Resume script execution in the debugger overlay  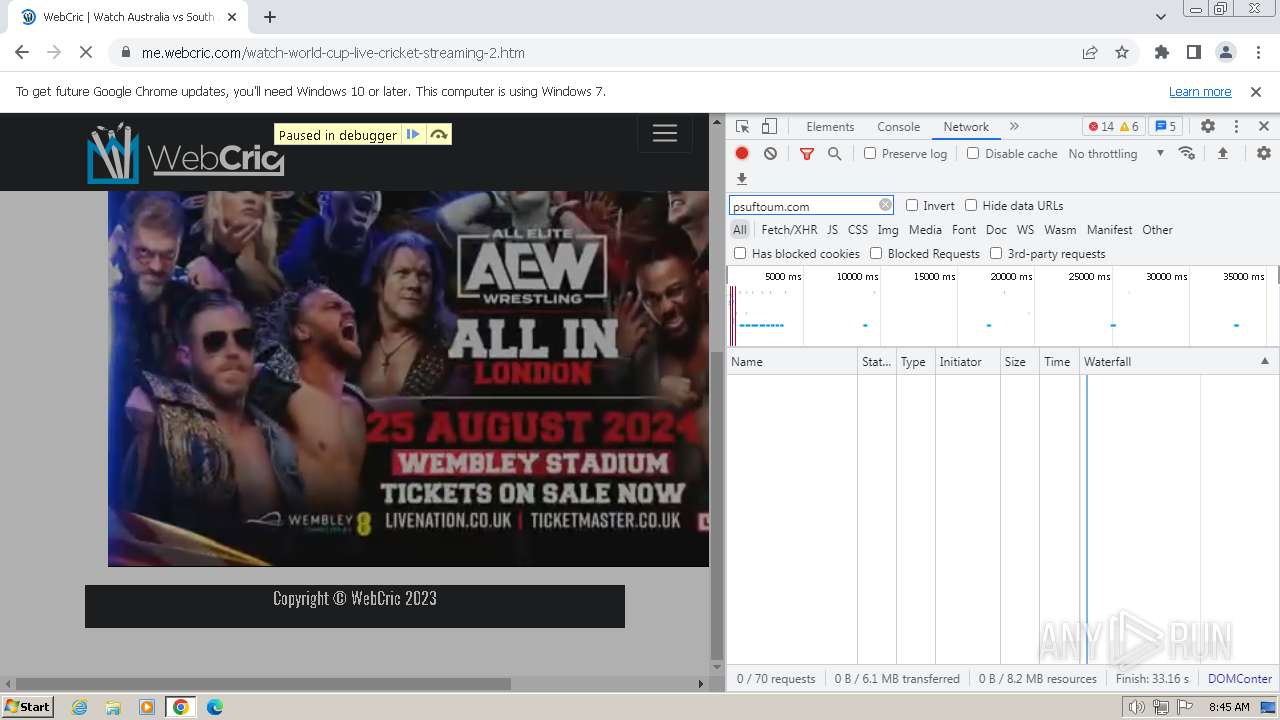[x=413, y=134]
